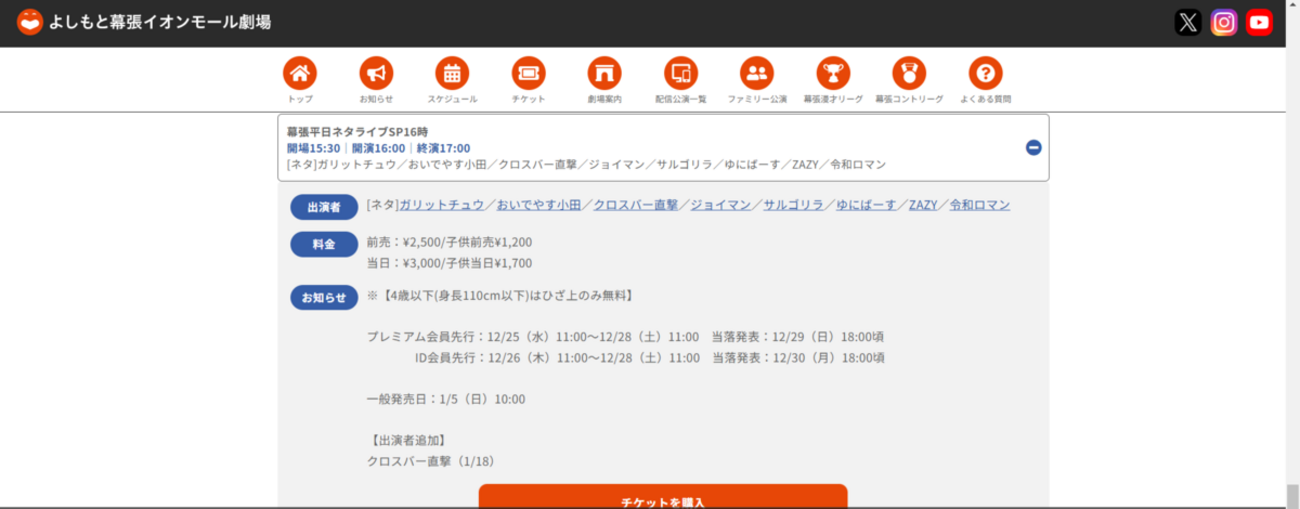Click the Yoshimoto smiley logo icon

point(30,21)
